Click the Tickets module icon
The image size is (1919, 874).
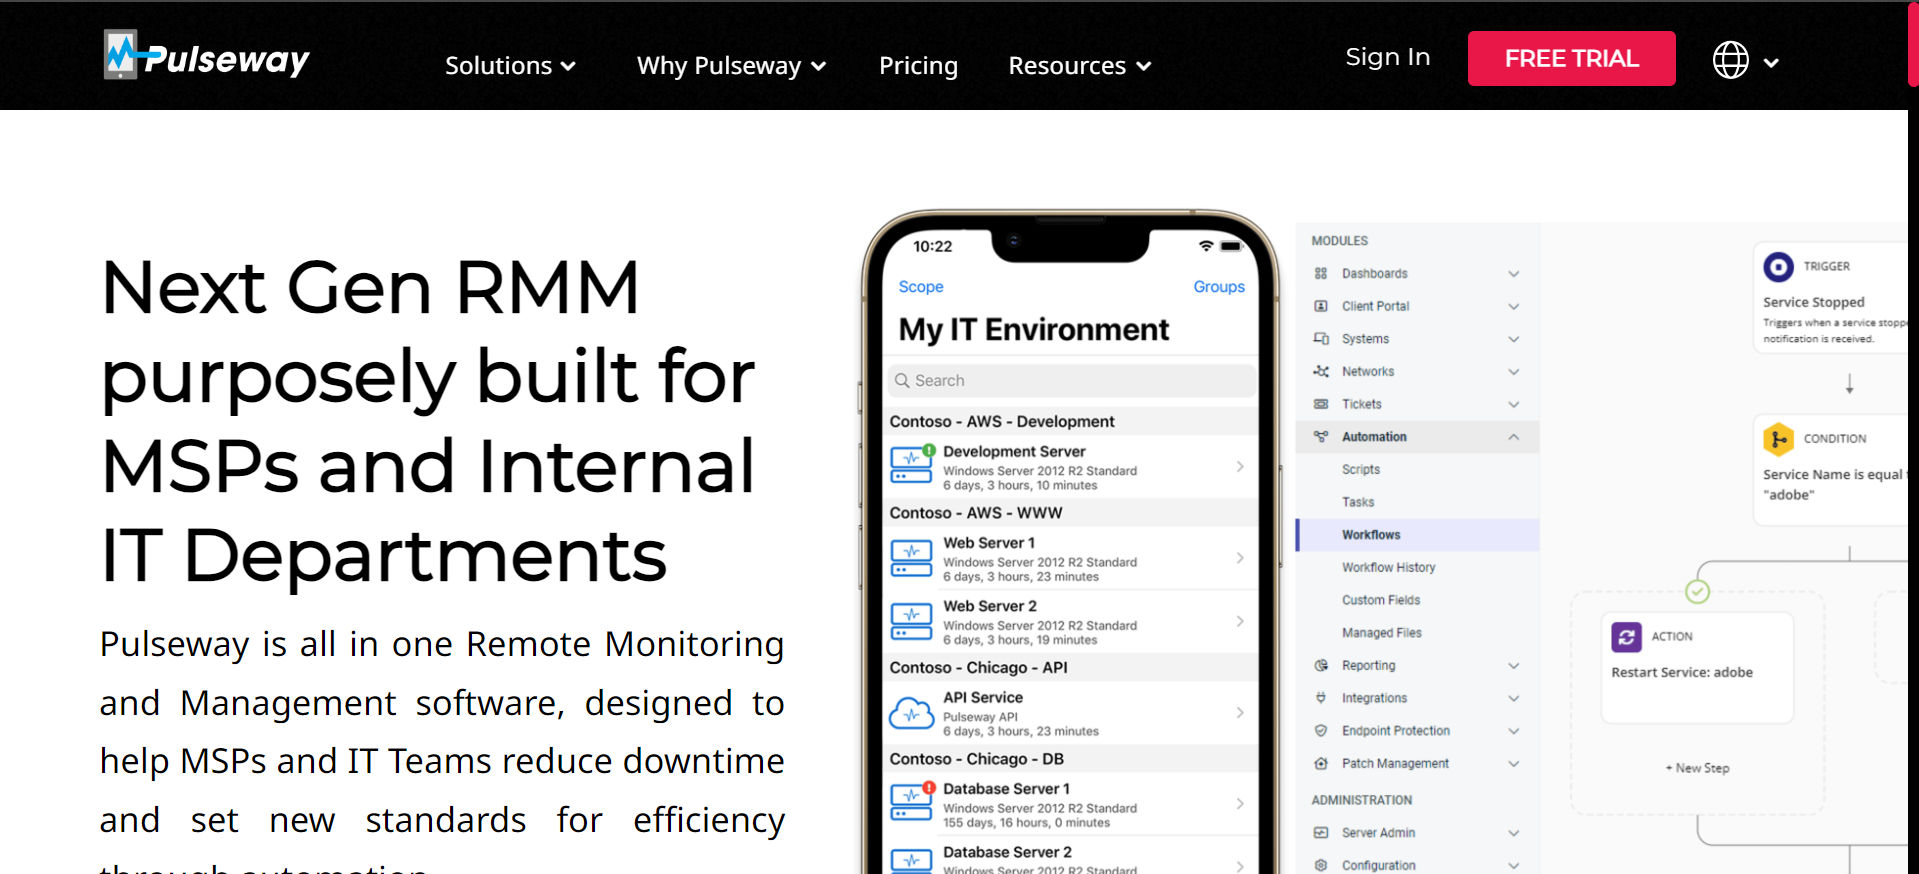pos(1321,404)
